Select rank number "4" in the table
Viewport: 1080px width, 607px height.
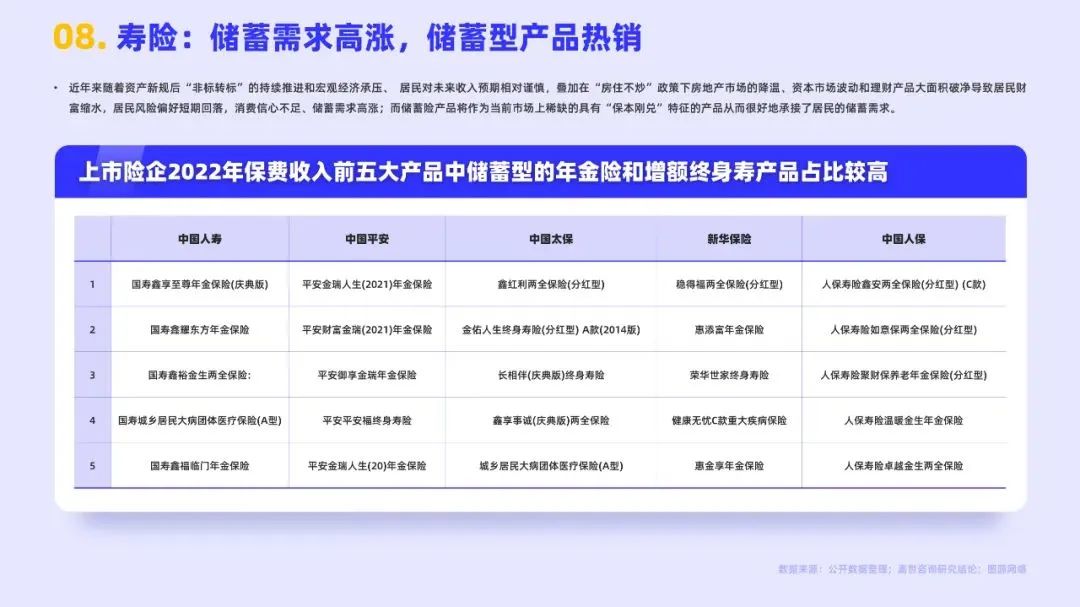92,420
